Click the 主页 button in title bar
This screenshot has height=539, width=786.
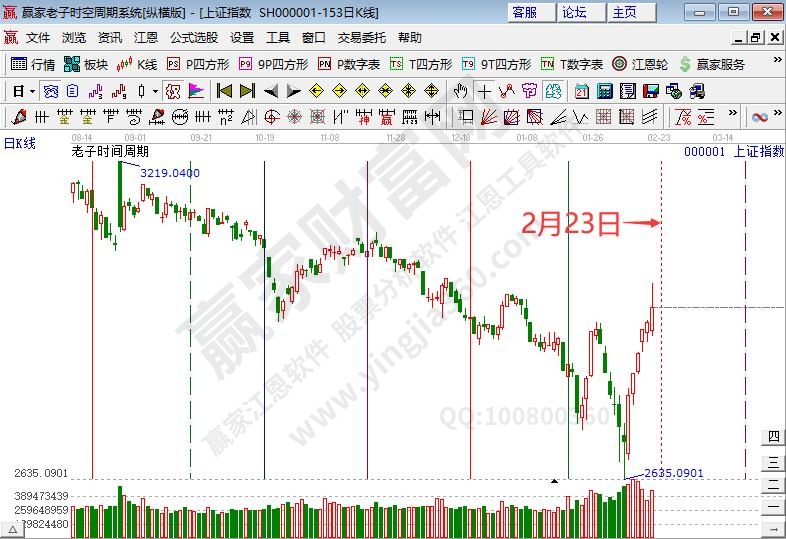pyautogui.click(x=631, y=12)
